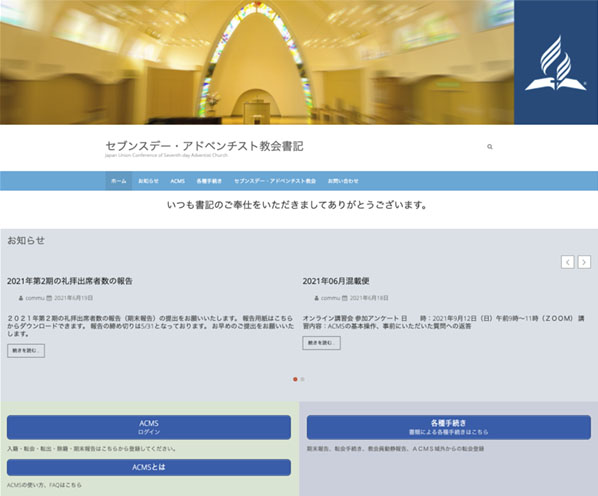This screenshot has width=598, height=496.
Task: Click excerpt beginning ２０２１年第２期の礼拝出席者数
Action: pos(151,326)
